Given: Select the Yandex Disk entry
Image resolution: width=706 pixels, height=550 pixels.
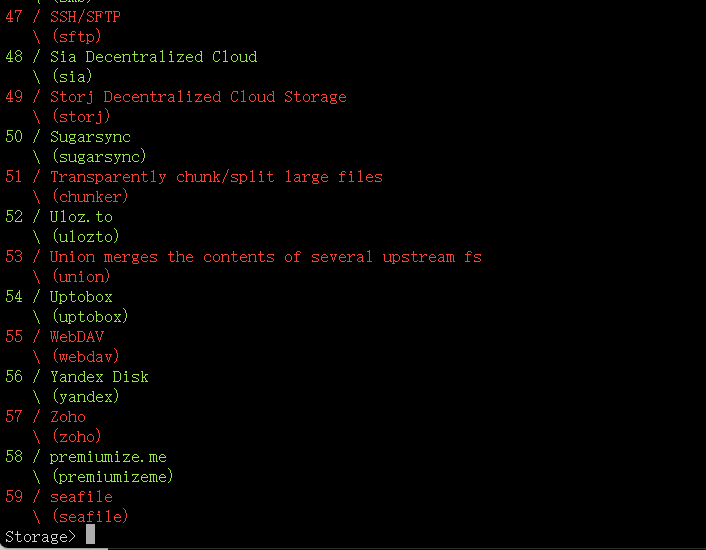Looking at the screenshot, I should pyautogui.click(x=77, y=377).
